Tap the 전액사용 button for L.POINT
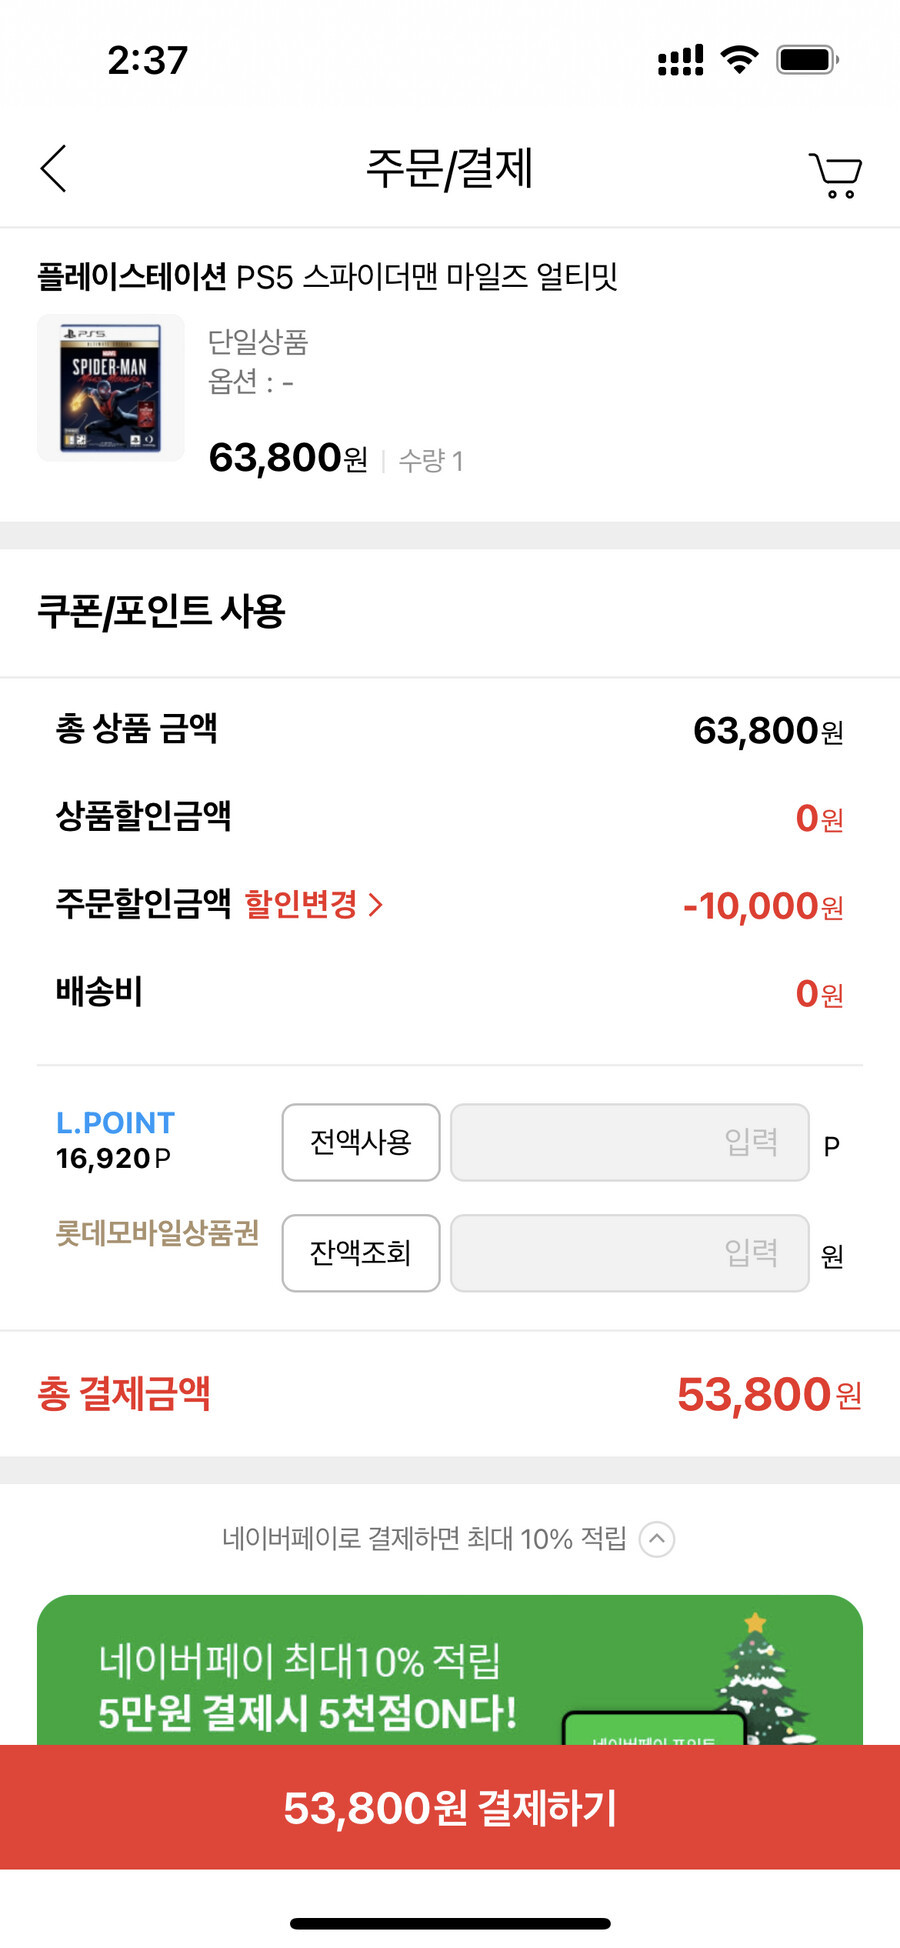The image size is (900, 1948). click(x=361, y=1142)
